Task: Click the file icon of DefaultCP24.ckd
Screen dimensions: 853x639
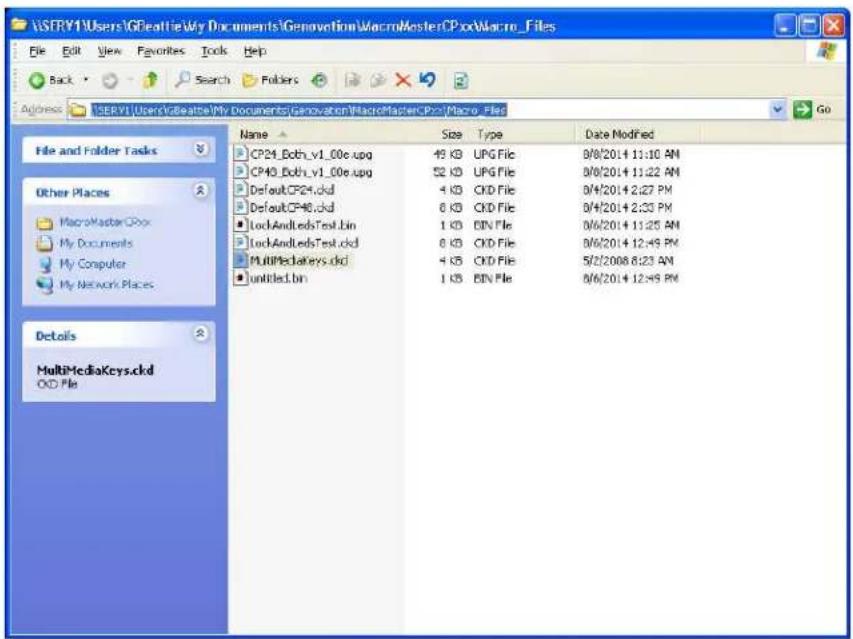Action: coord(240,190)
